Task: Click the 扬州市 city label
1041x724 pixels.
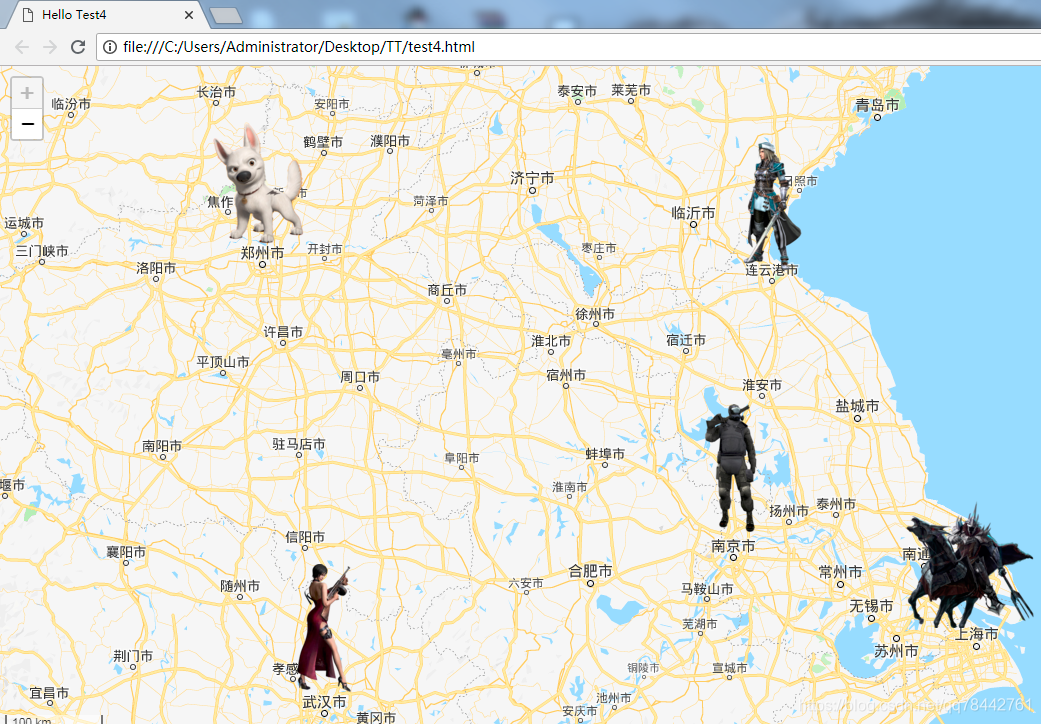Action: [x=789, y=511]
